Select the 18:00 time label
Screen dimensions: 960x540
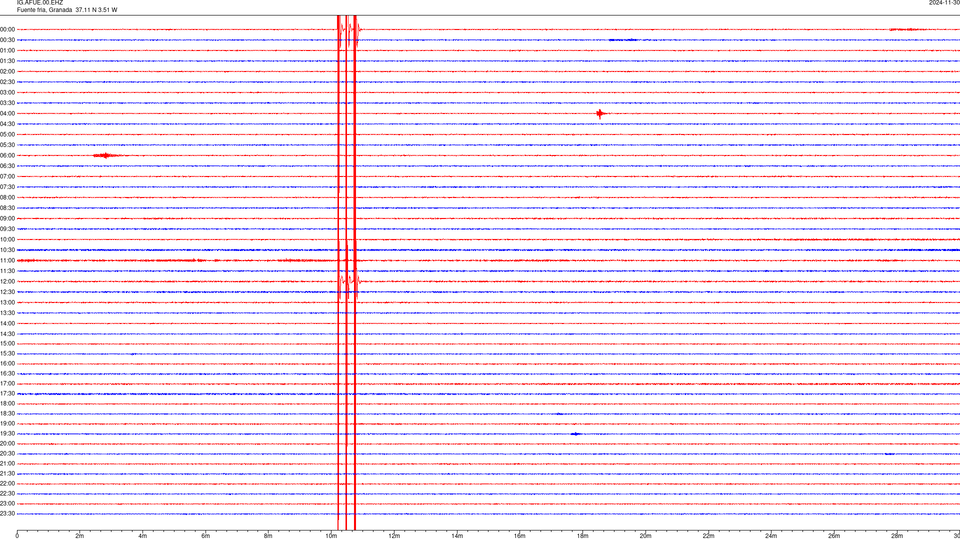click(7, 404)
